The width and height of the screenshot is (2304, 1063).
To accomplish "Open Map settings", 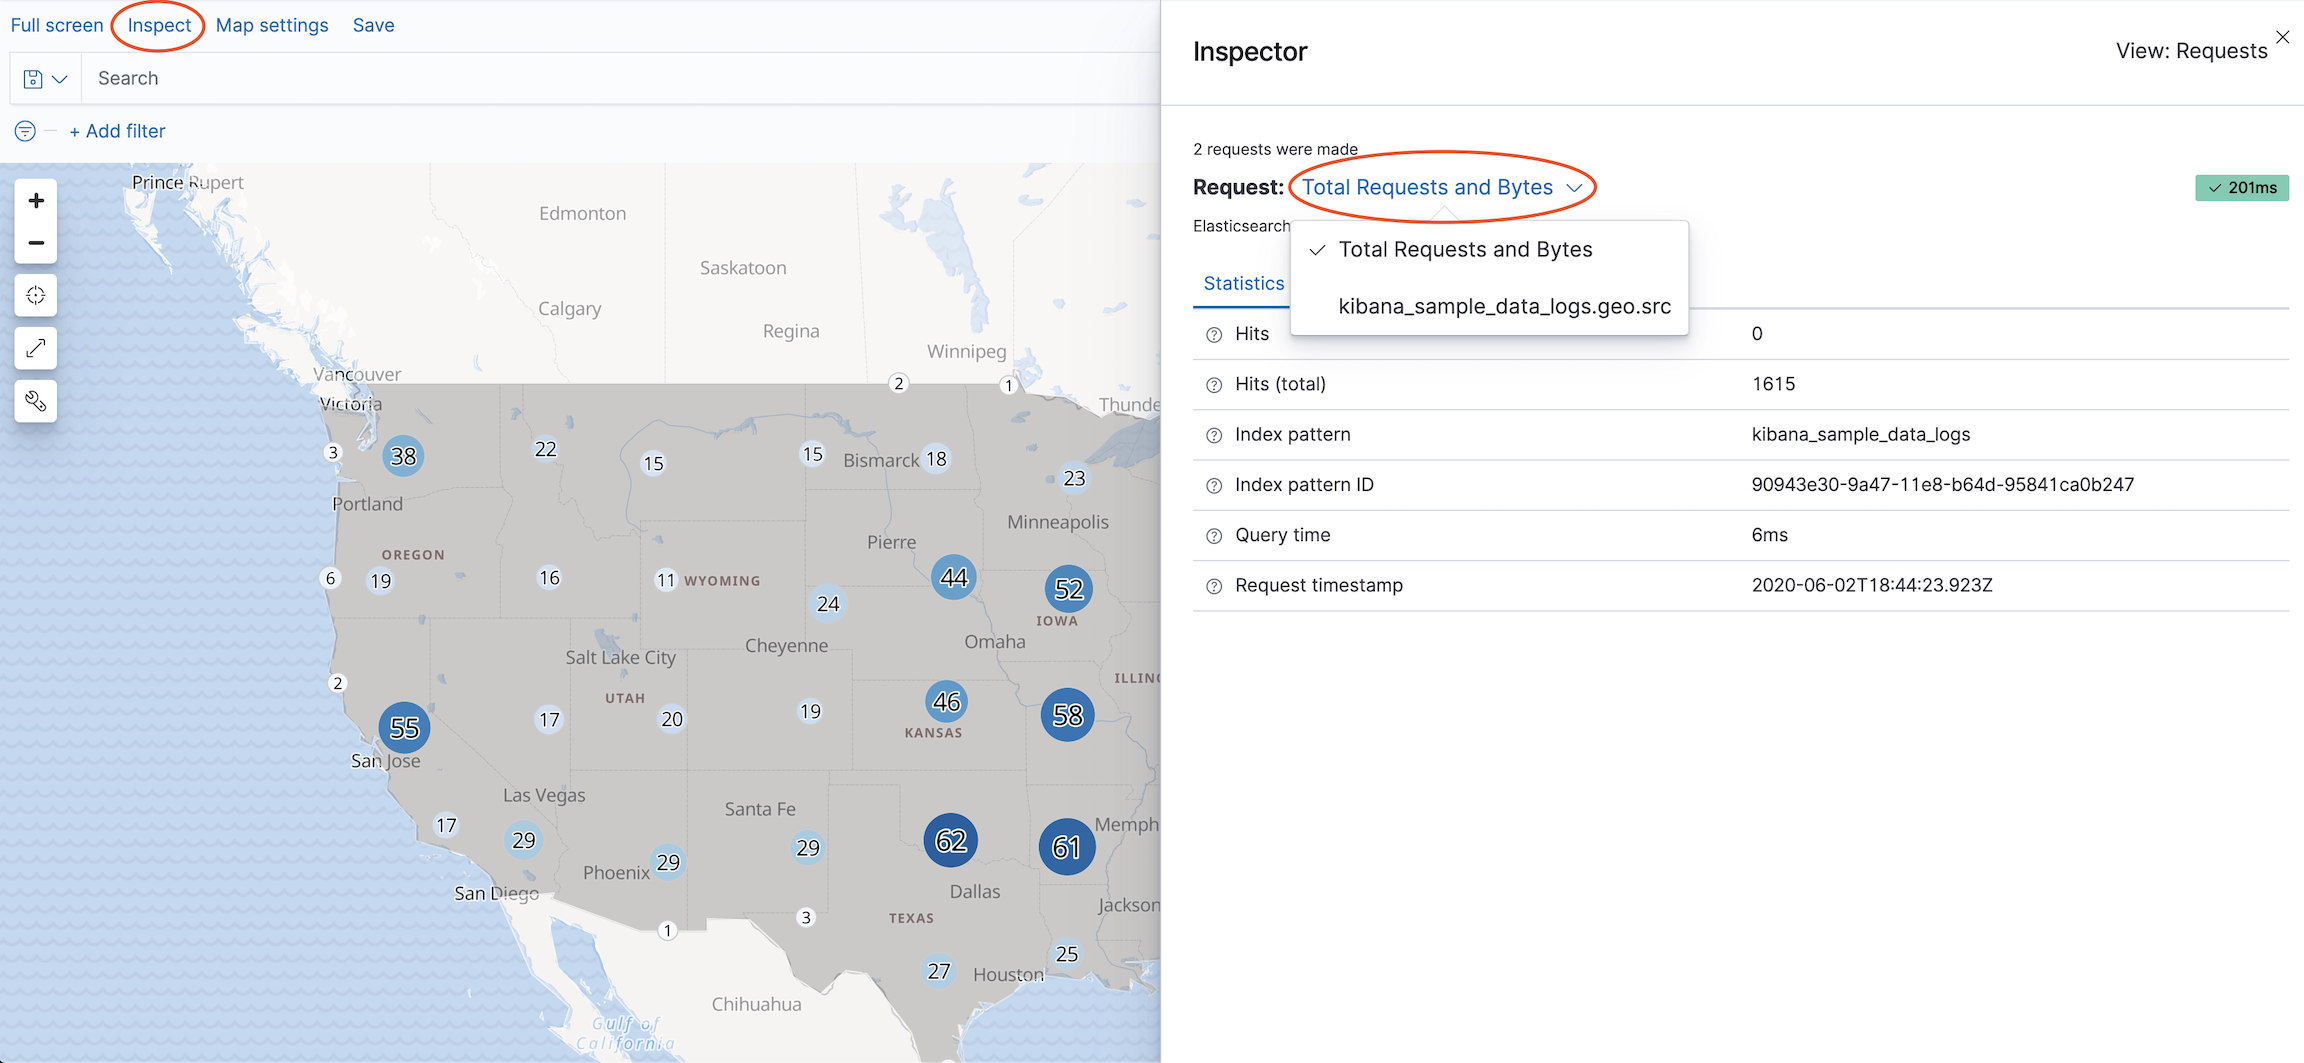I will 272,25.
